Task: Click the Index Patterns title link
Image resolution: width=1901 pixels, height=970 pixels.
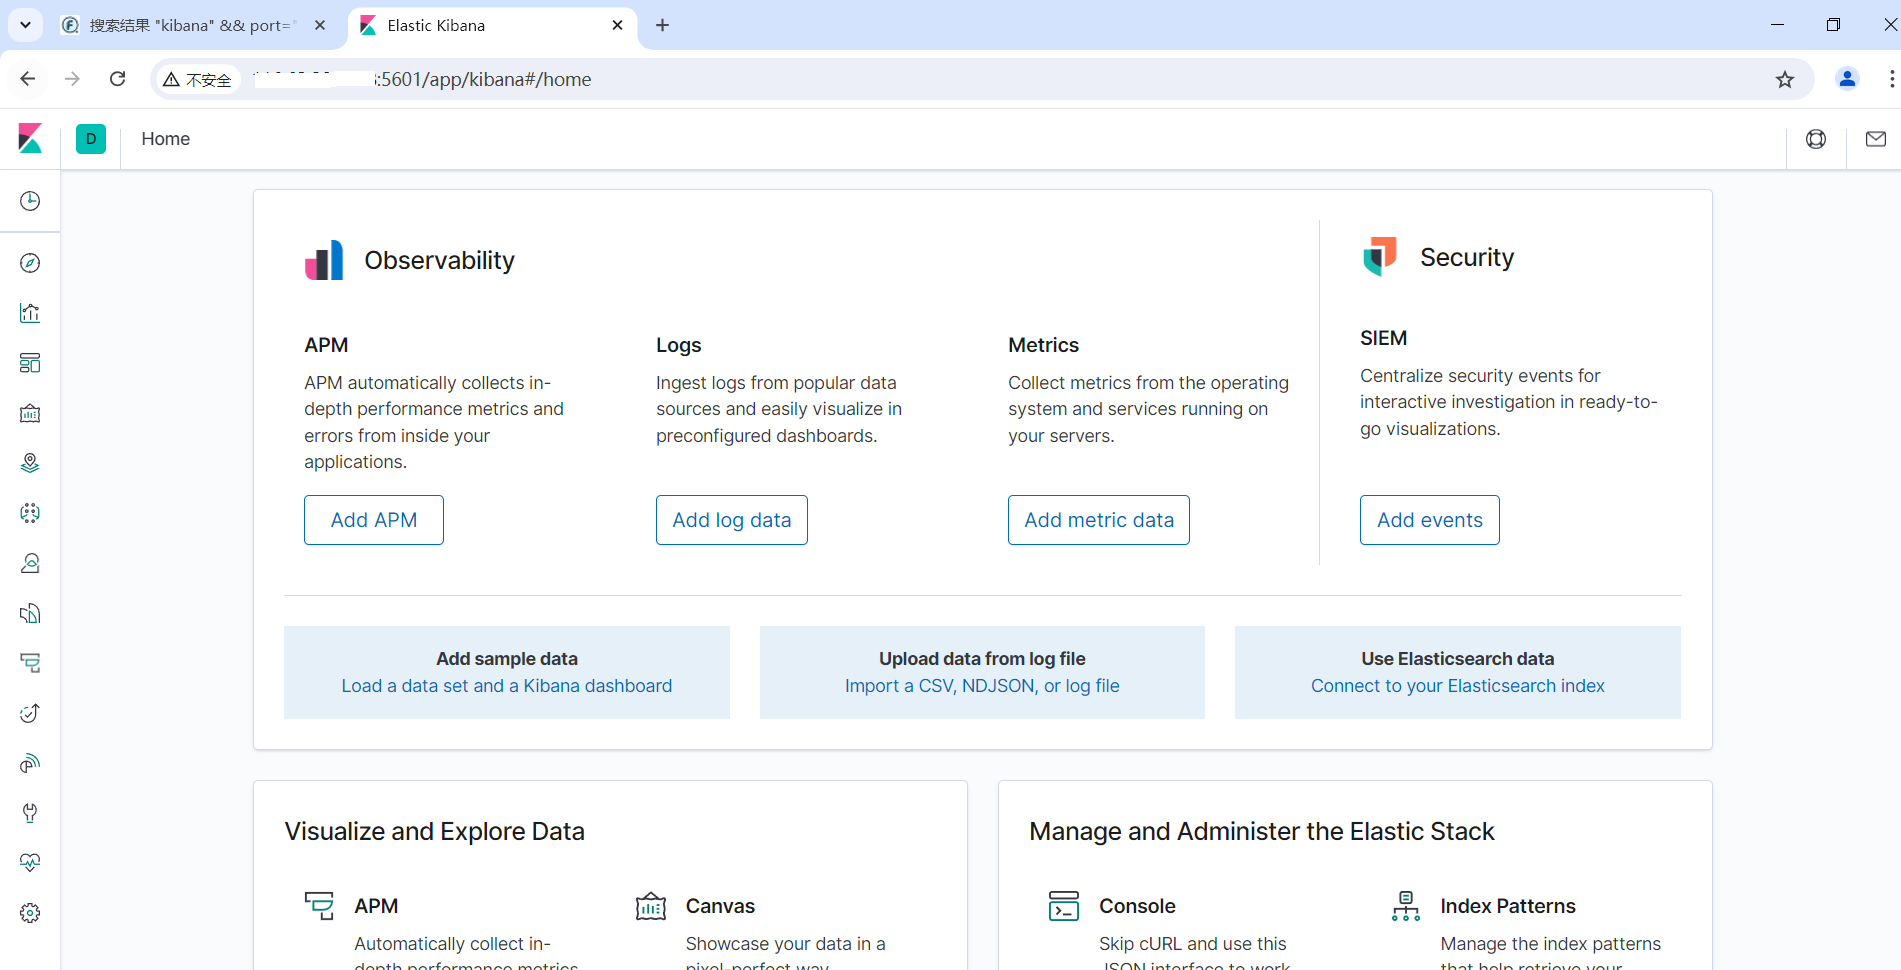Action: (x=1508, y=906)
